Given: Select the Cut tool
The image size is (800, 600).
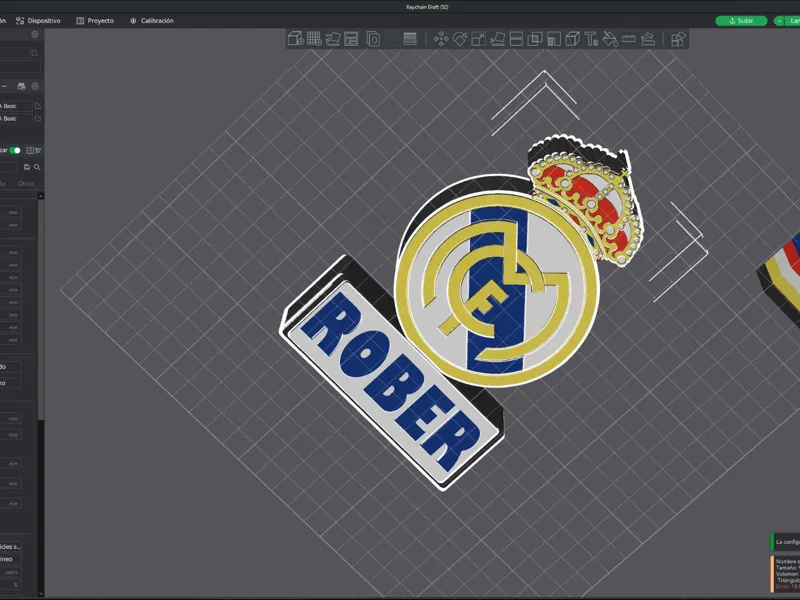Looking at the screenshot, I should point(516,39).
